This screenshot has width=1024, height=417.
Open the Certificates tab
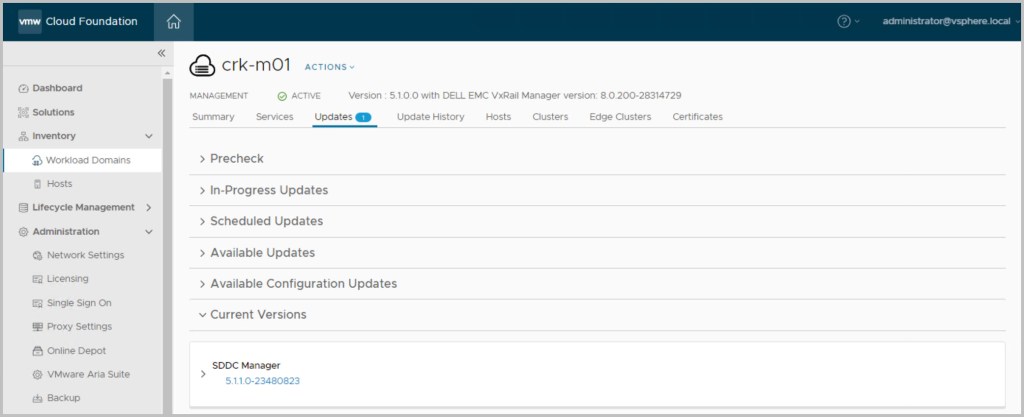click(x=697, y=117)
